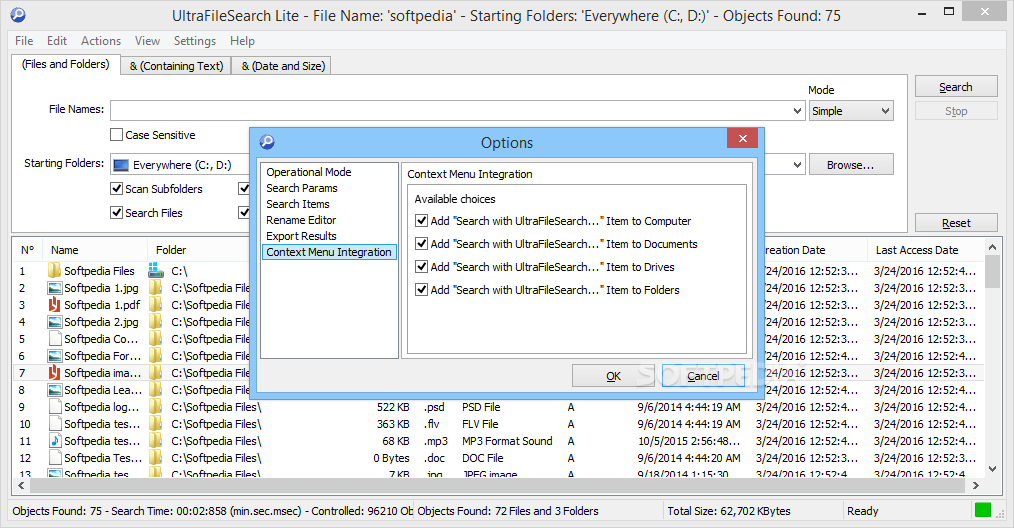
Task: Click the green status indicator in status bar
Action: coord(983,510)
